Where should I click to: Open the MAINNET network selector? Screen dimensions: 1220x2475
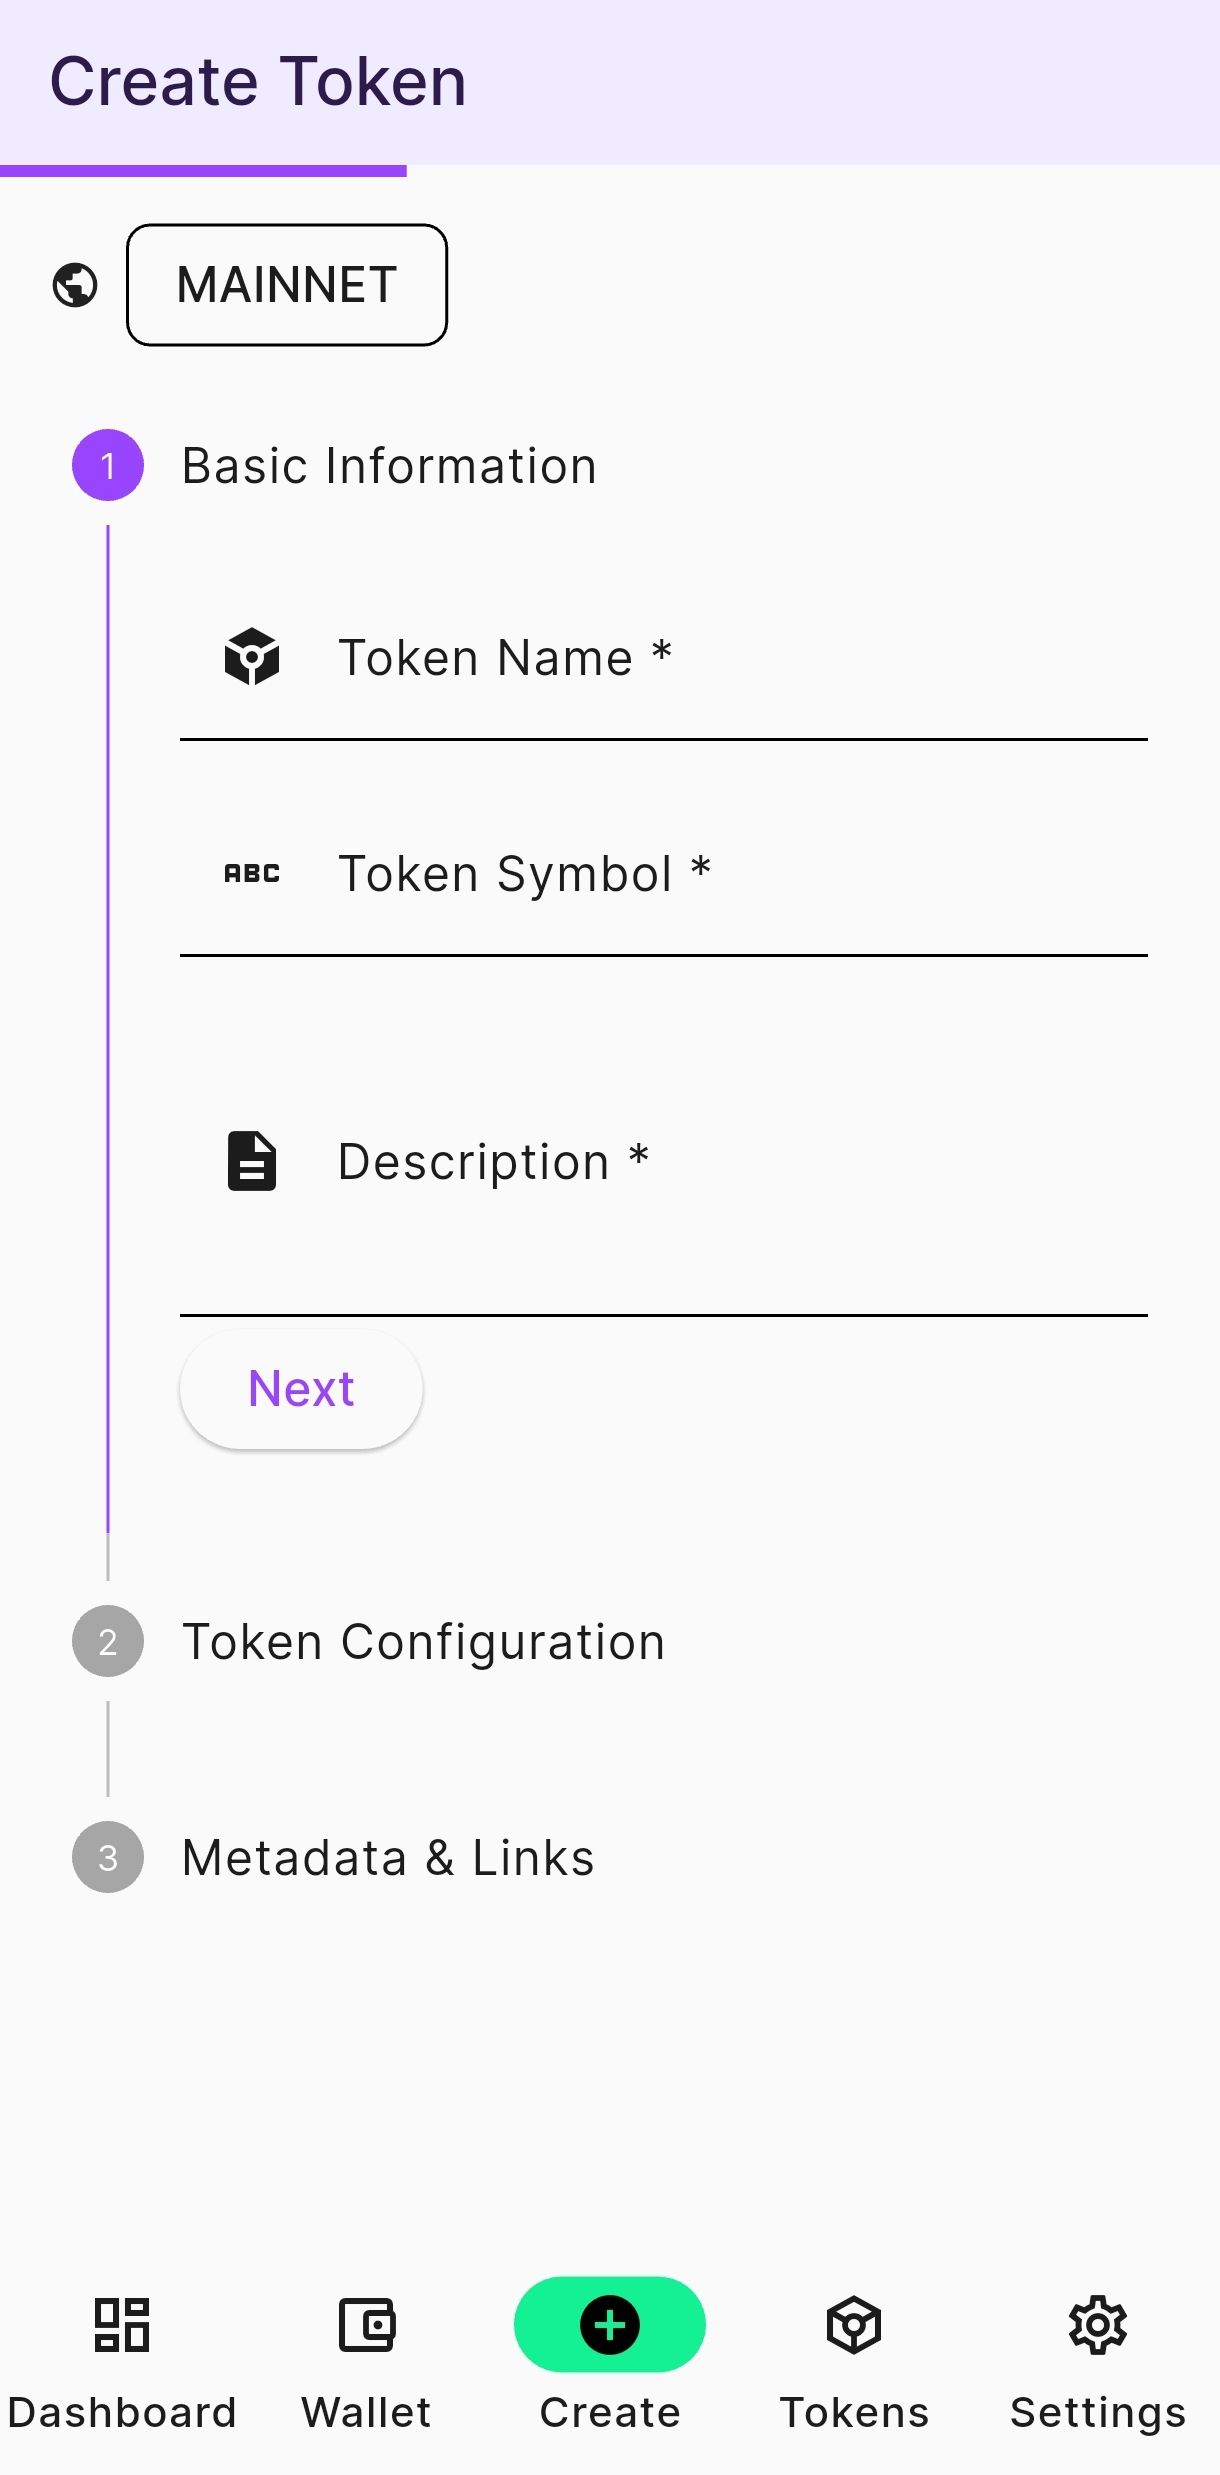(287, 285)
